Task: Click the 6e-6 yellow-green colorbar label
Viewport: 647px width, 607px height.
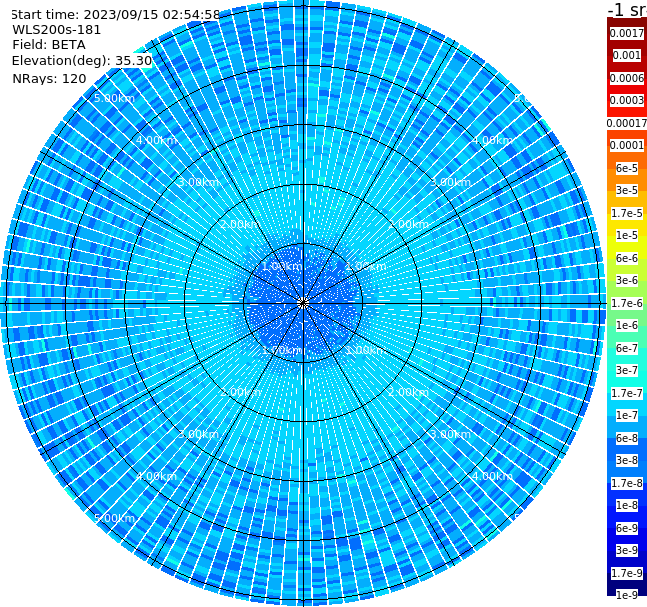Action: tap(627, 258)
